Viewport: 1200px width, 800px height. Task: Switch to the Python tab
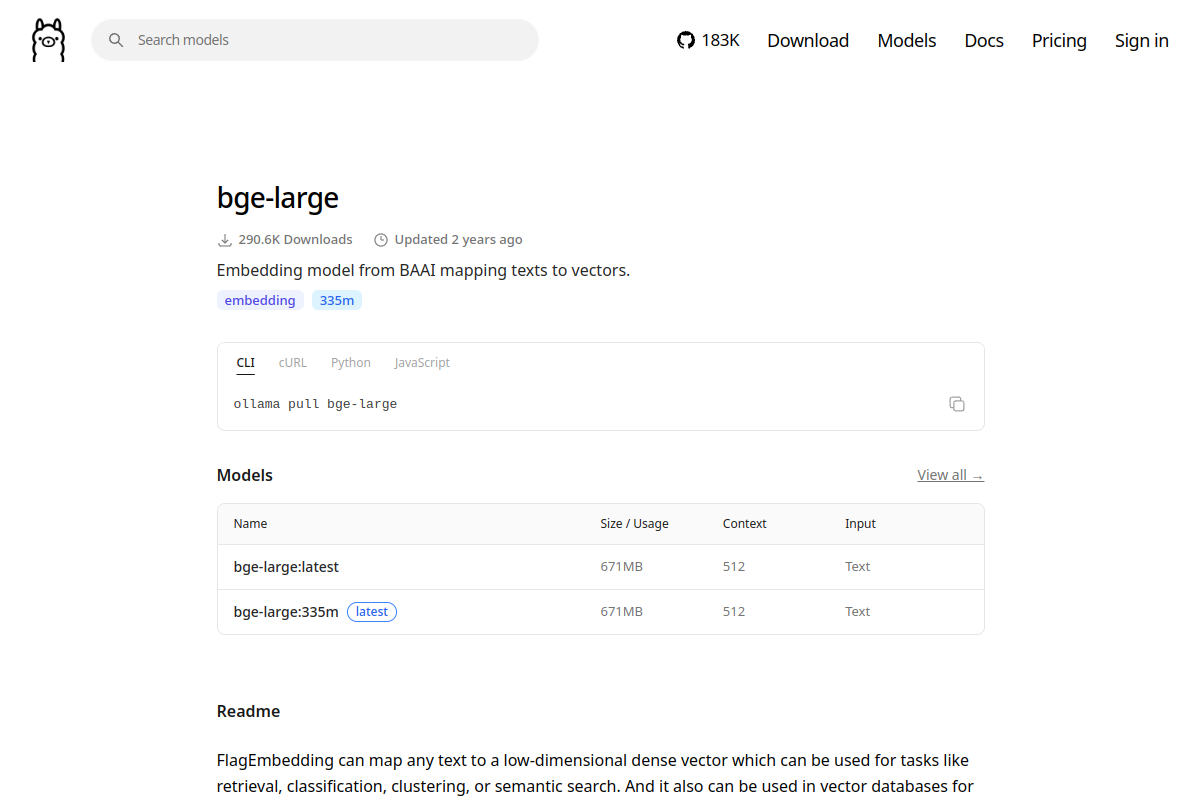point(351,363)
